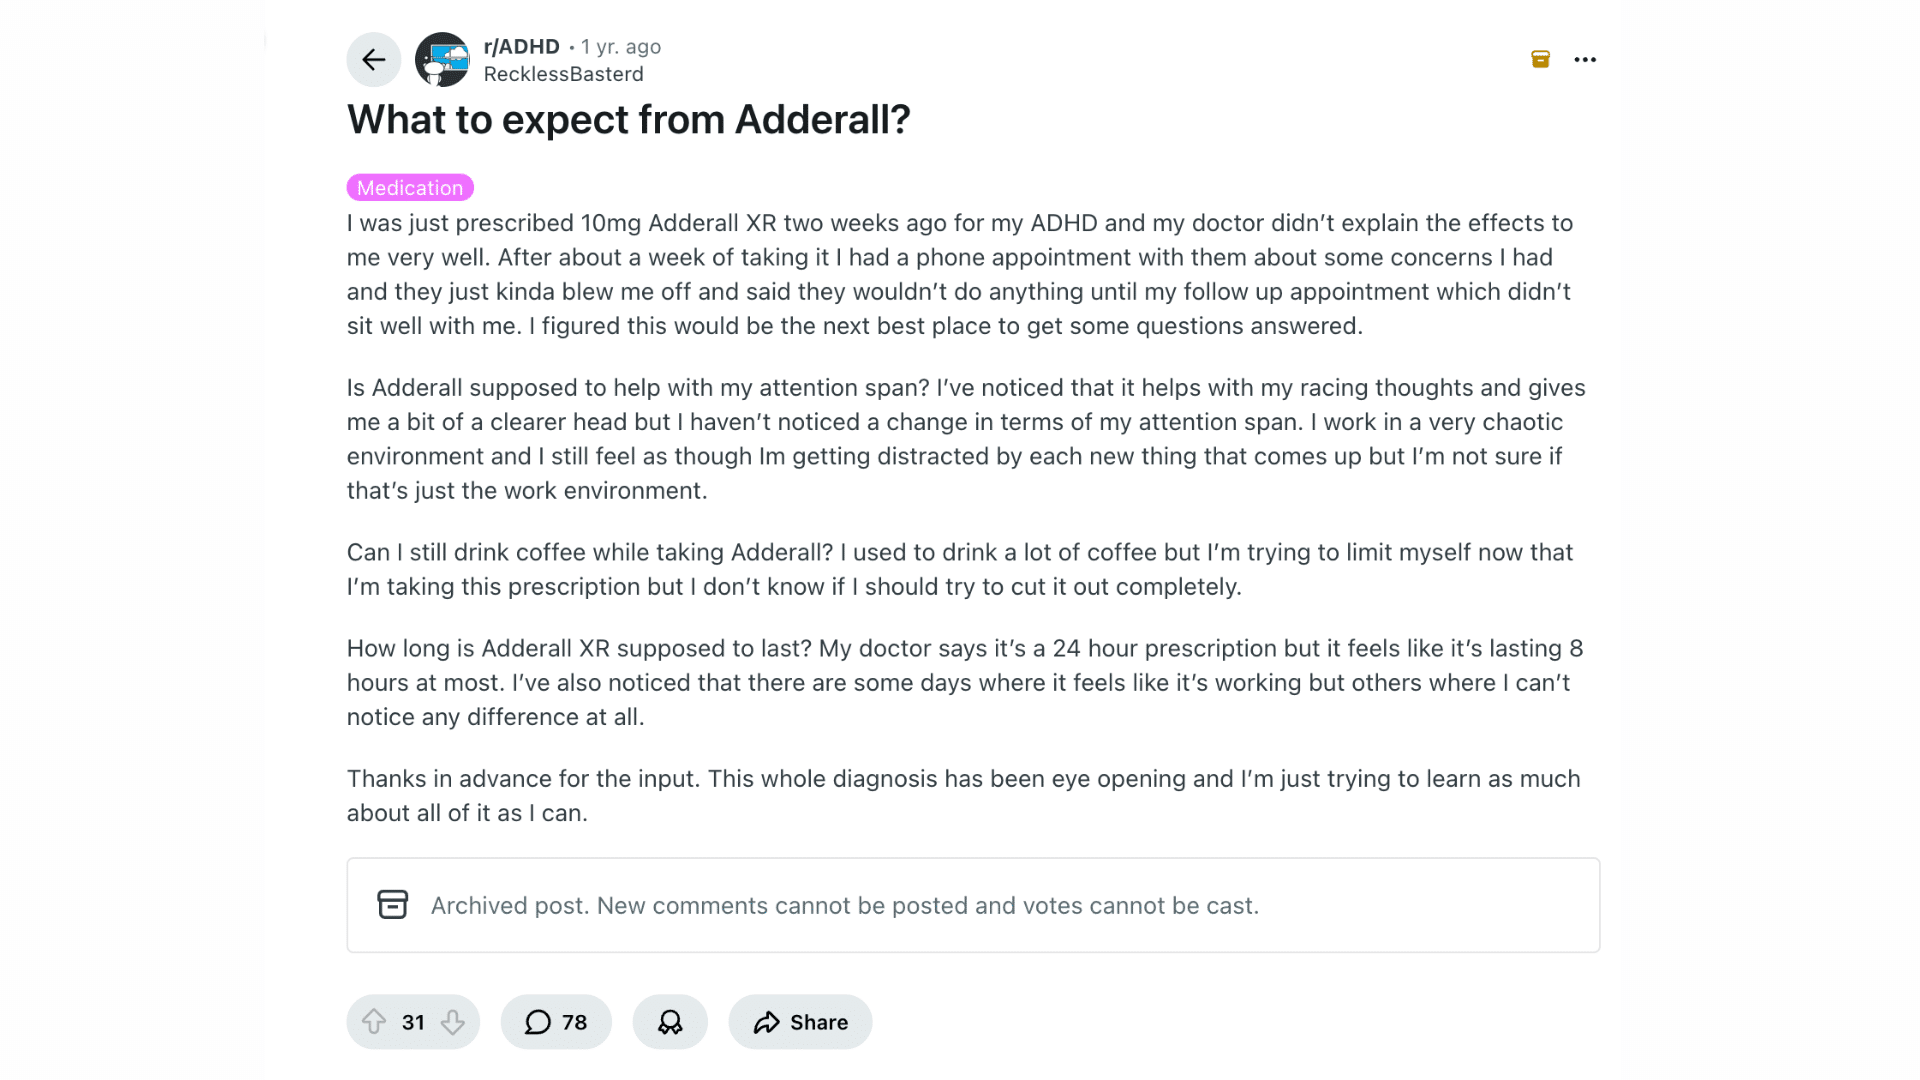Click the post title What to expect from Adderall?
The width and height of the screenshot is (1920, 1080).
(628, 120)
